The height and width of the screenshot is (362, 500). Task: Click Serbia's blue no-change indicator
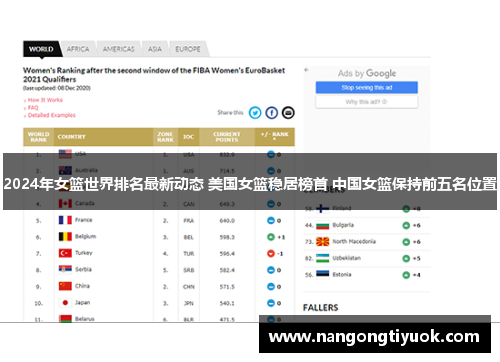[x=271, y=270]
